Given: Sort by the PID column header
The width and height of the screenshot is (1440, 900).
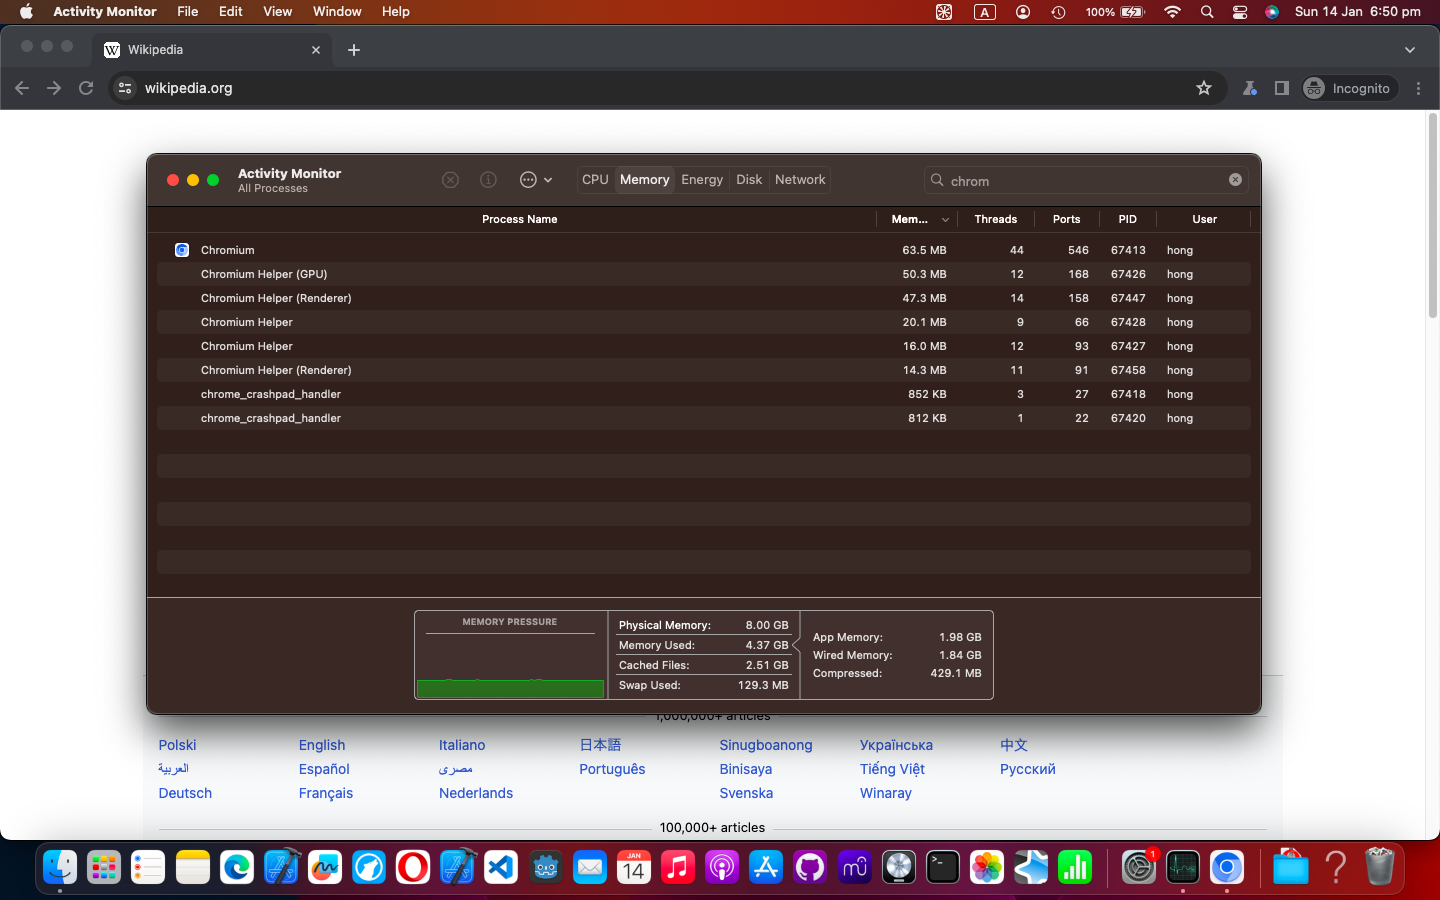Looking at the screenshot, I should pos(1127,219).
